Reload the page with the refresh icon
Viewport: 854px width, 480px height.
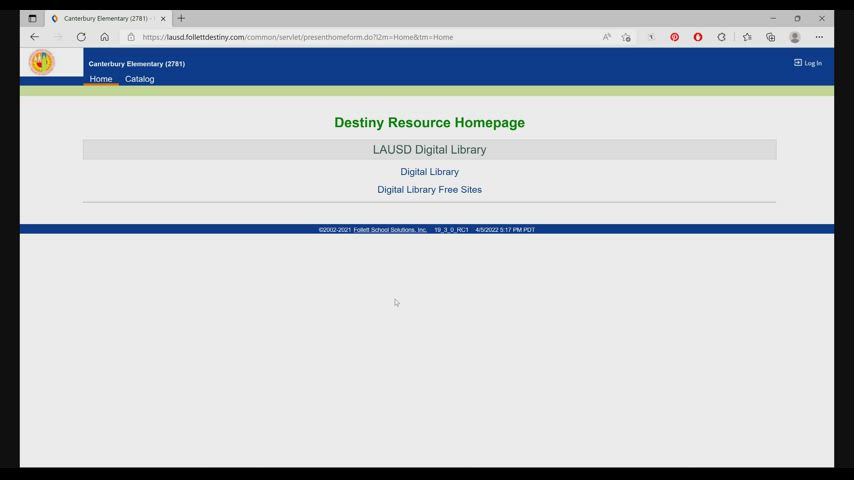81,37
